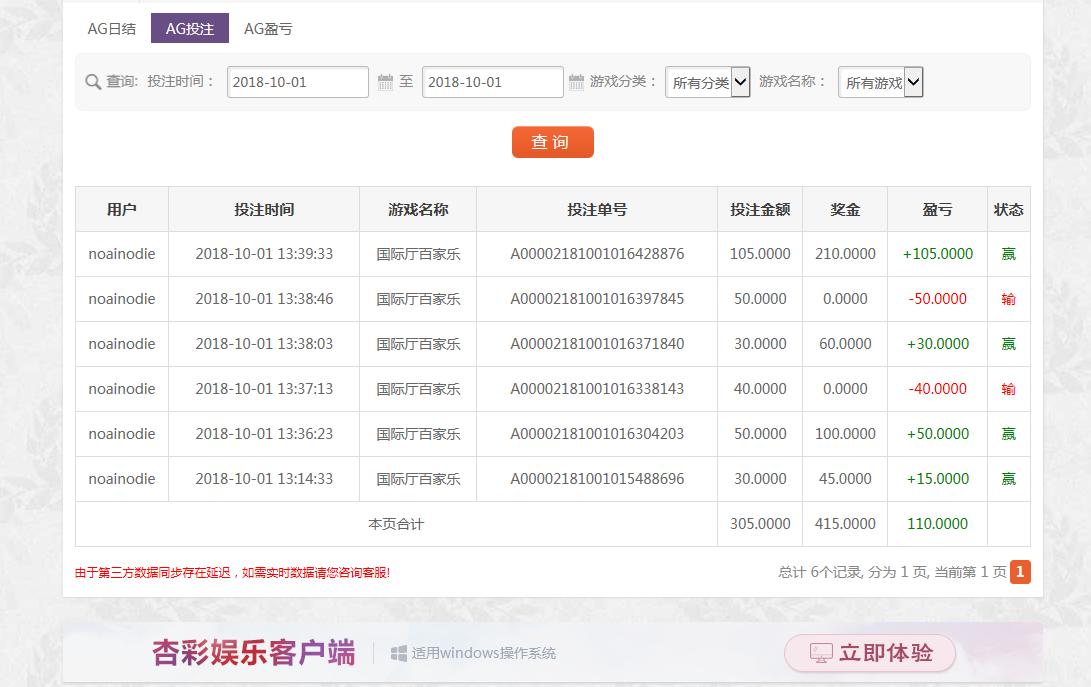Click the total bet amount 305.0000
The width and height of the screenshot is (1091, 687).
coord(760,523)
